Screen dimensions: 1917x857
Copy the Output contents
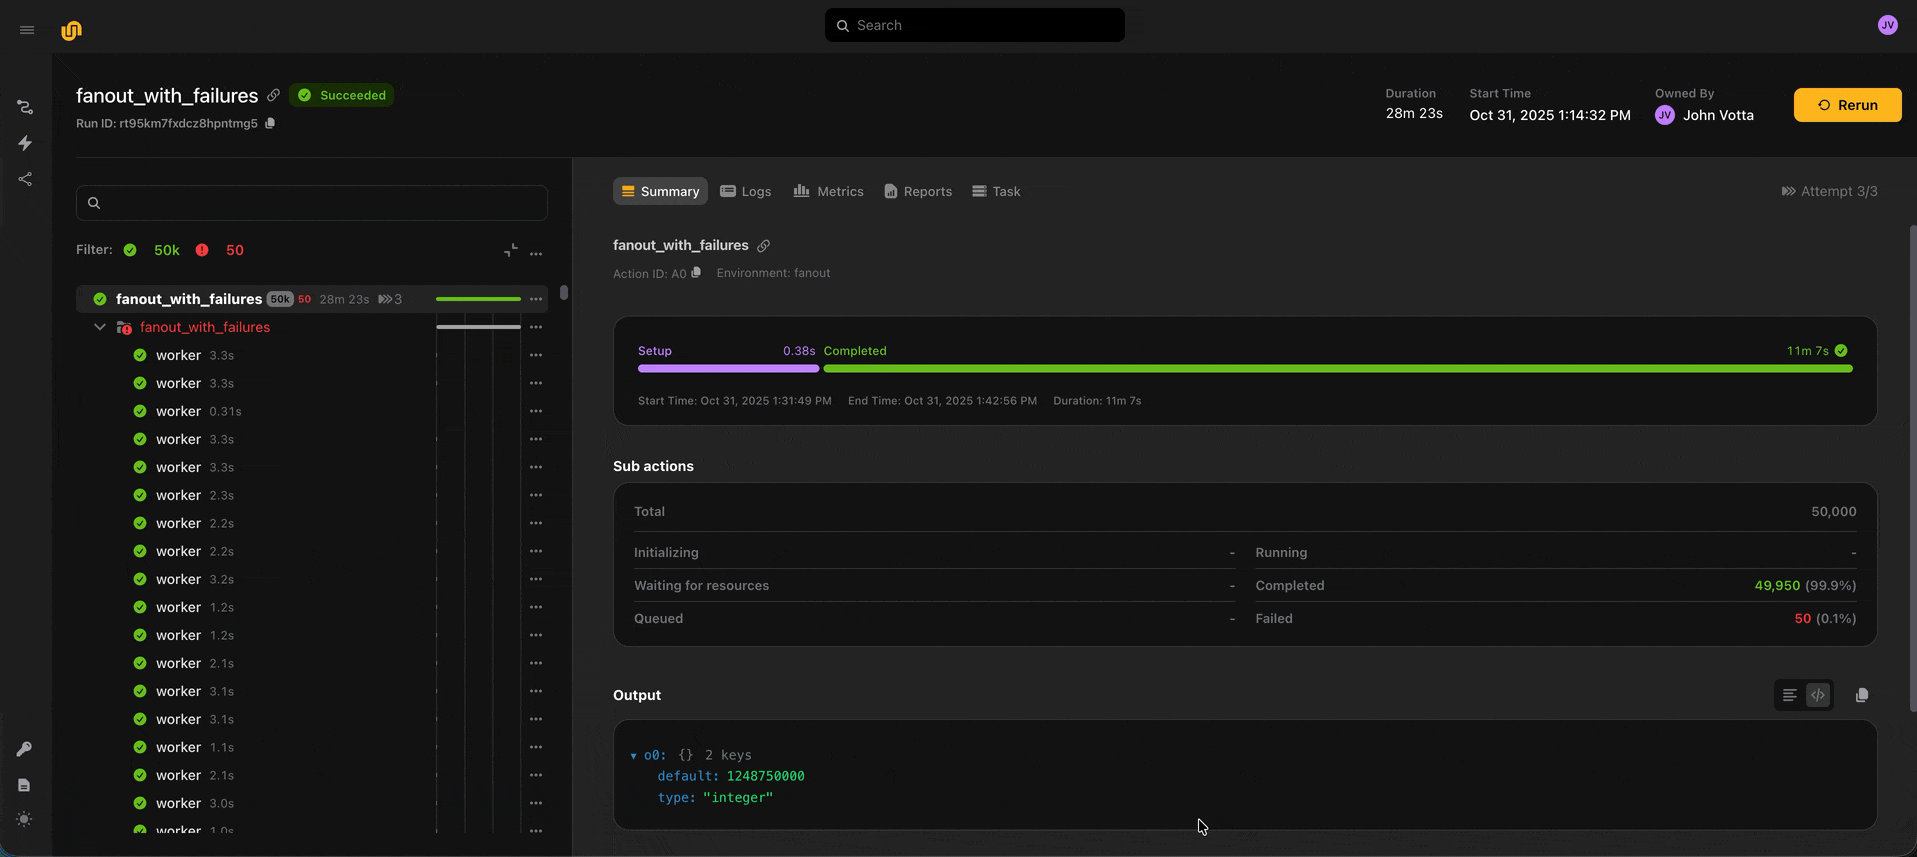point(1861,695)
